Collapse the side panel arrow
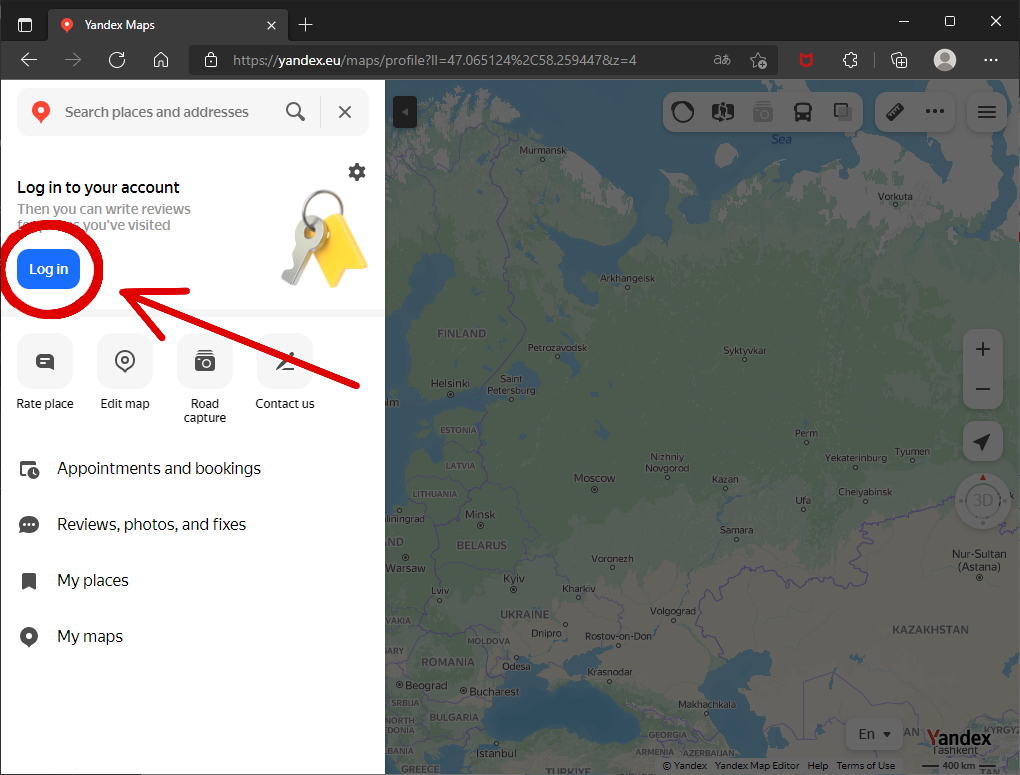 coord(405,112)
